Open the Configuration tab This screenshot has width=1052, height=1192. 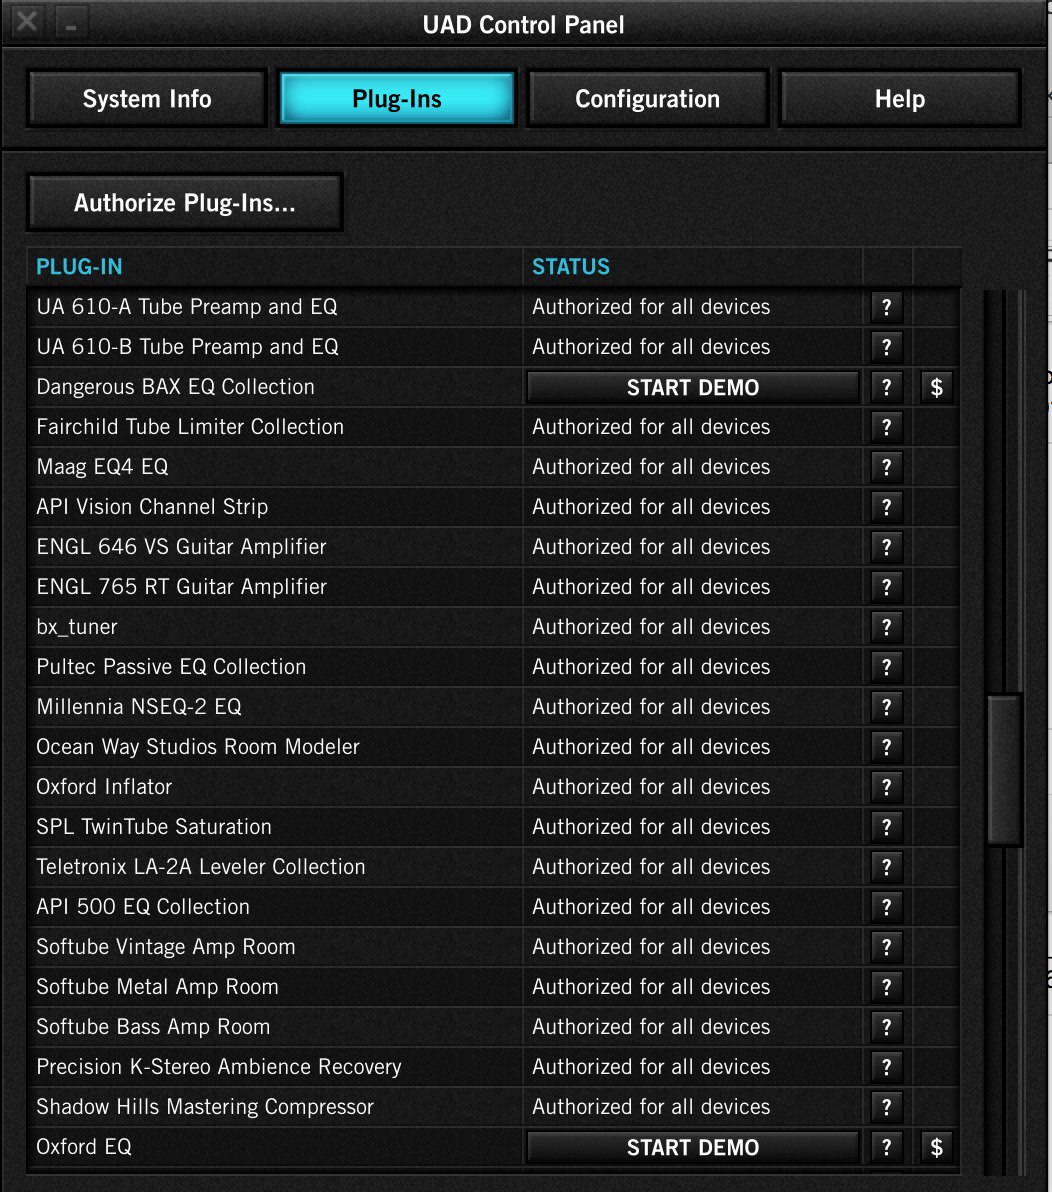click(x=648, y=99)
